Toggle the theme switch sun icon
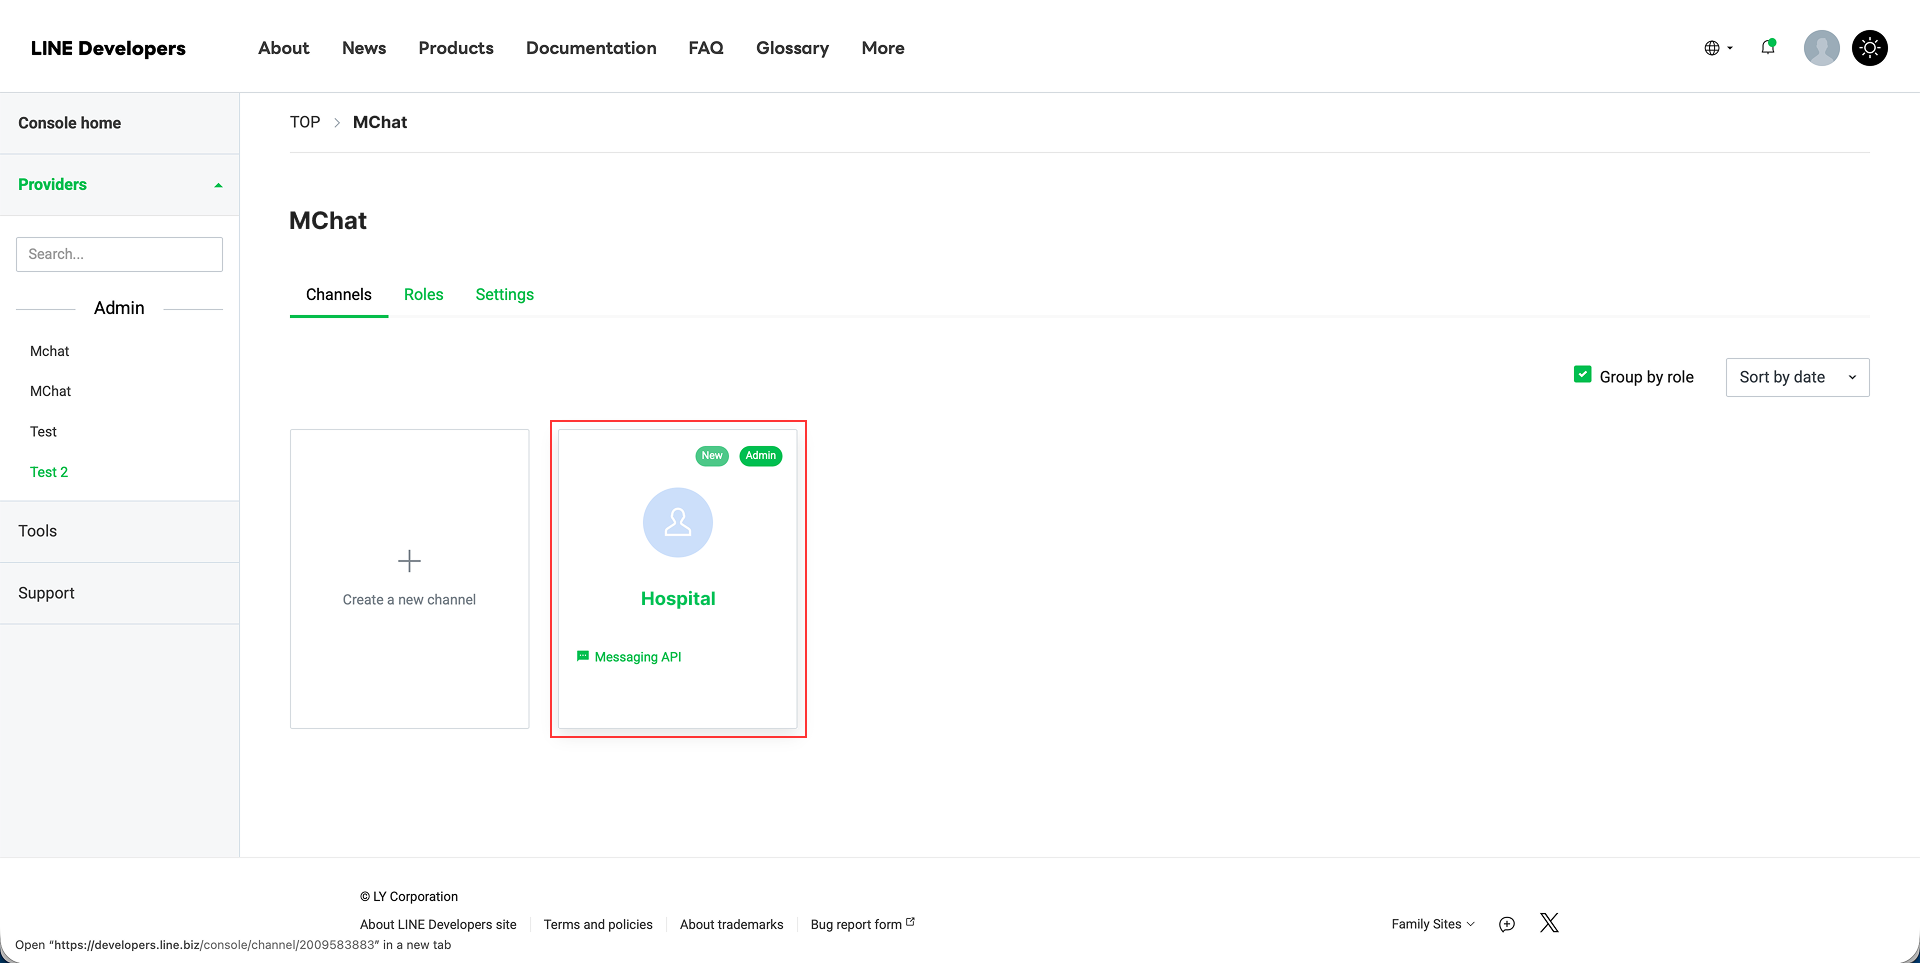Screen dimensions: 1920x963 pos(1869,47)
